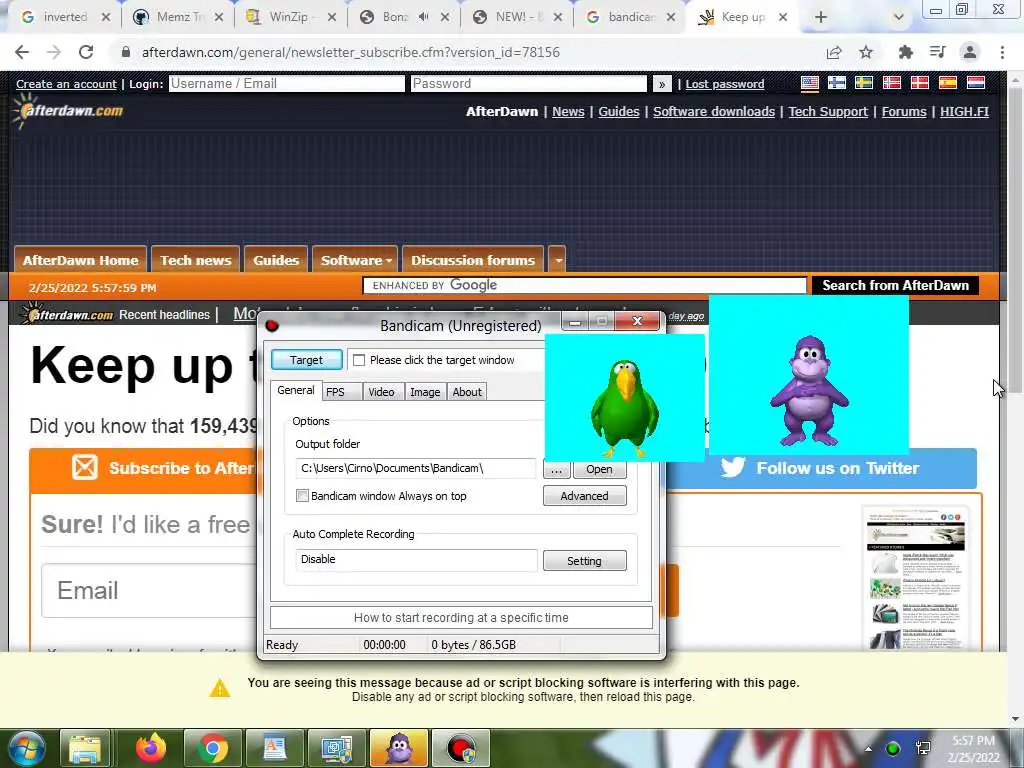Click Auto Complete Recording Setting button

584,561
